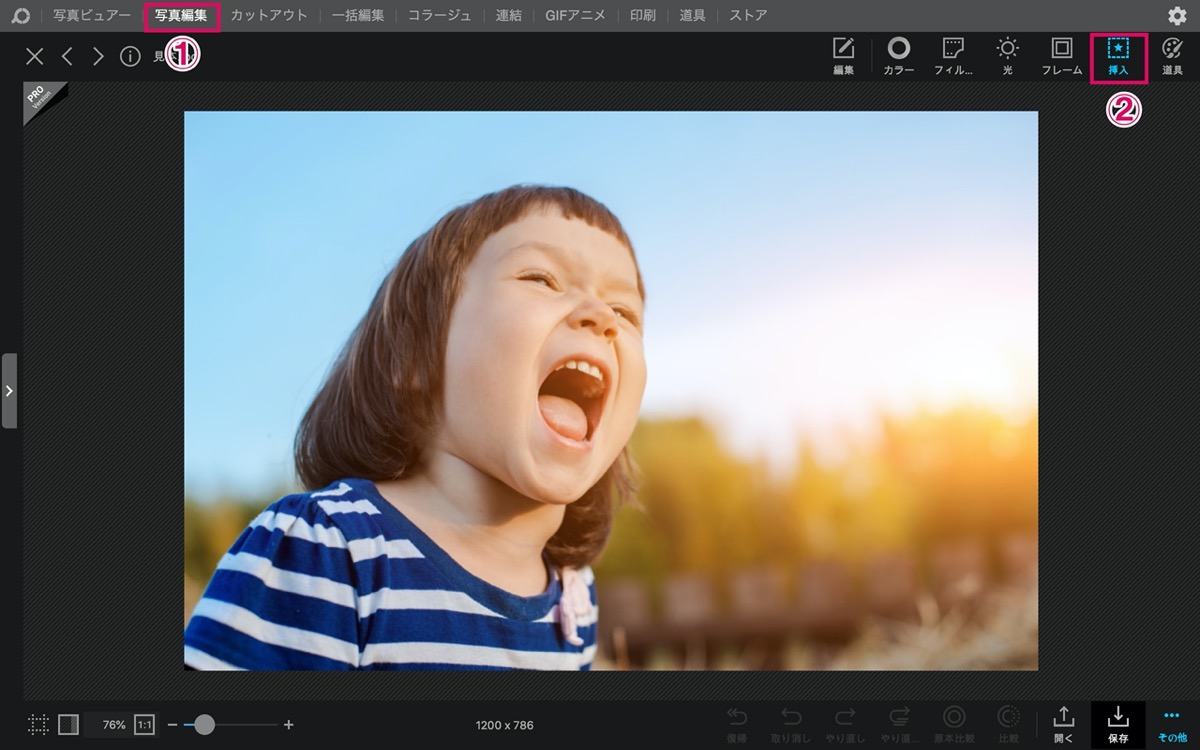Close the current photo with X
Viewport: 1200px width, 750px height.
click(35, 56)
